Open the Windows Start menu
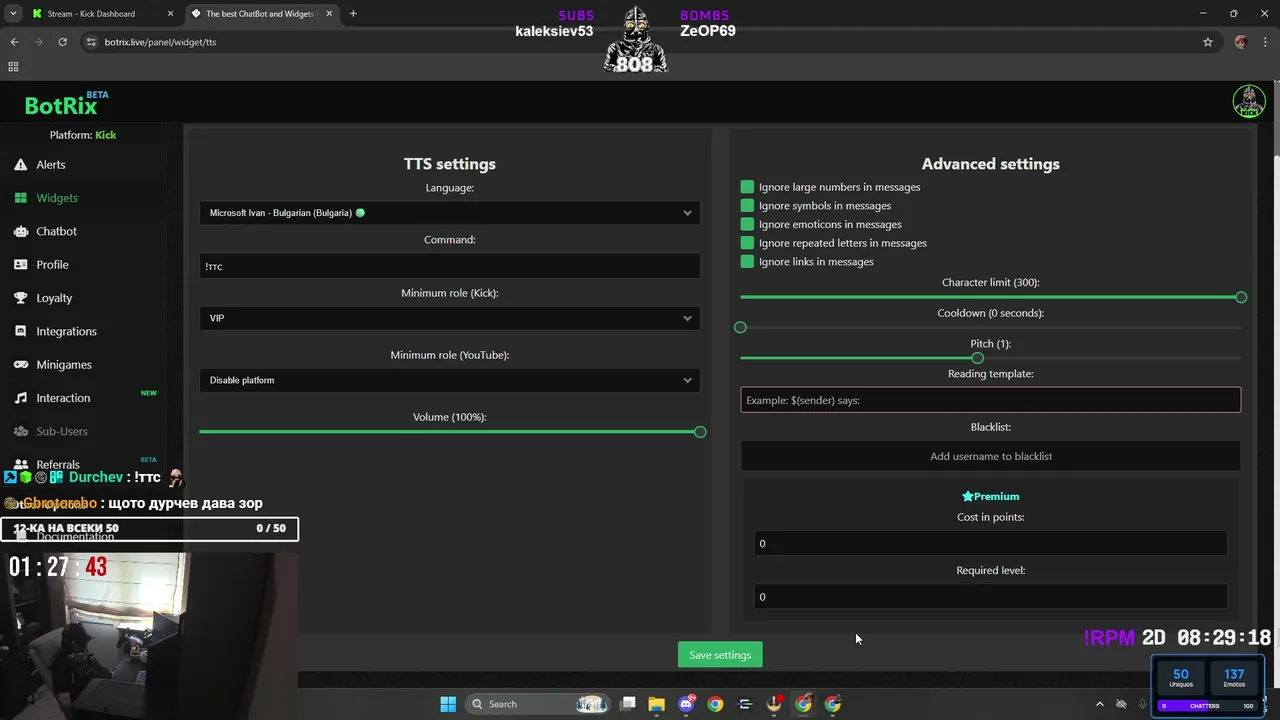This screenshot has width=1280, height=720. pos(448,704)
